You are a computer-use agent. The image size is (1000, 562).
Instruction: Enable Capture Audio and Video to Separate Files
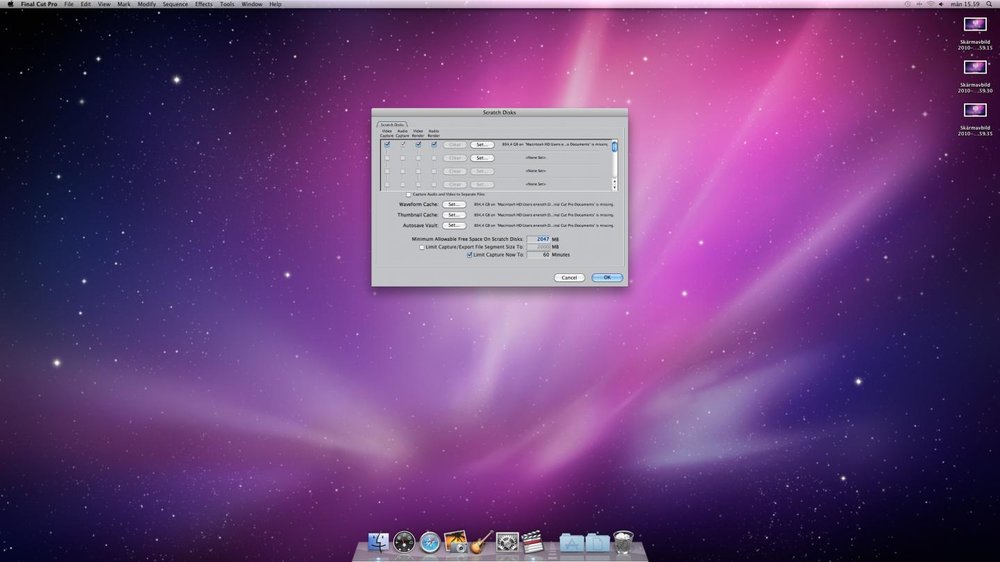click(x=407, y=194)
